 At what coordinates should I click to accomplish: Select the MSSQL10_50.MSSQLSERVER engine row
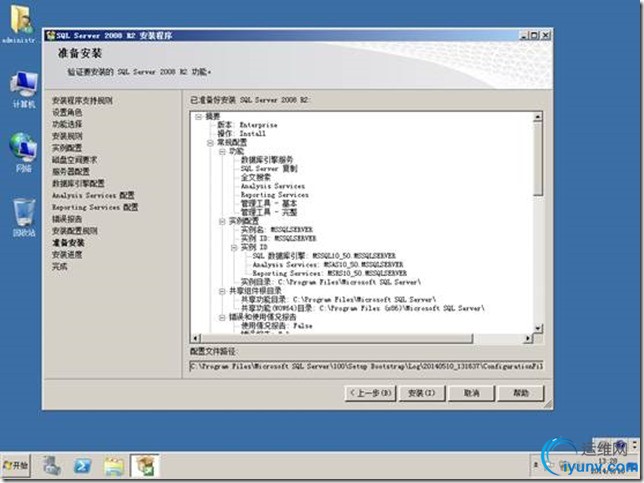coord(324,256)
